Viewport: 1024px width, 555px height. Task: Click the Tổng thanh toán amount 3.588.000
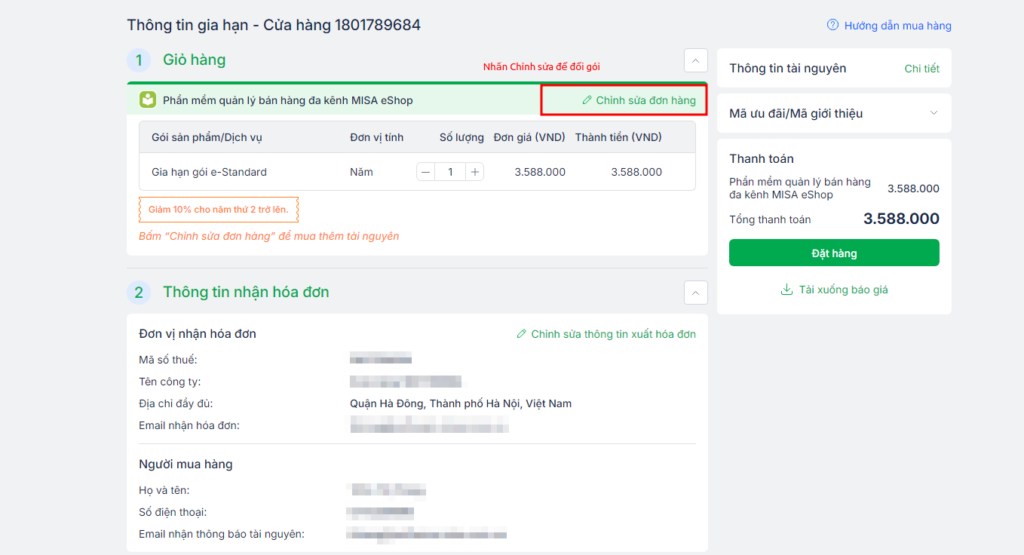click(x=901, y=219)
